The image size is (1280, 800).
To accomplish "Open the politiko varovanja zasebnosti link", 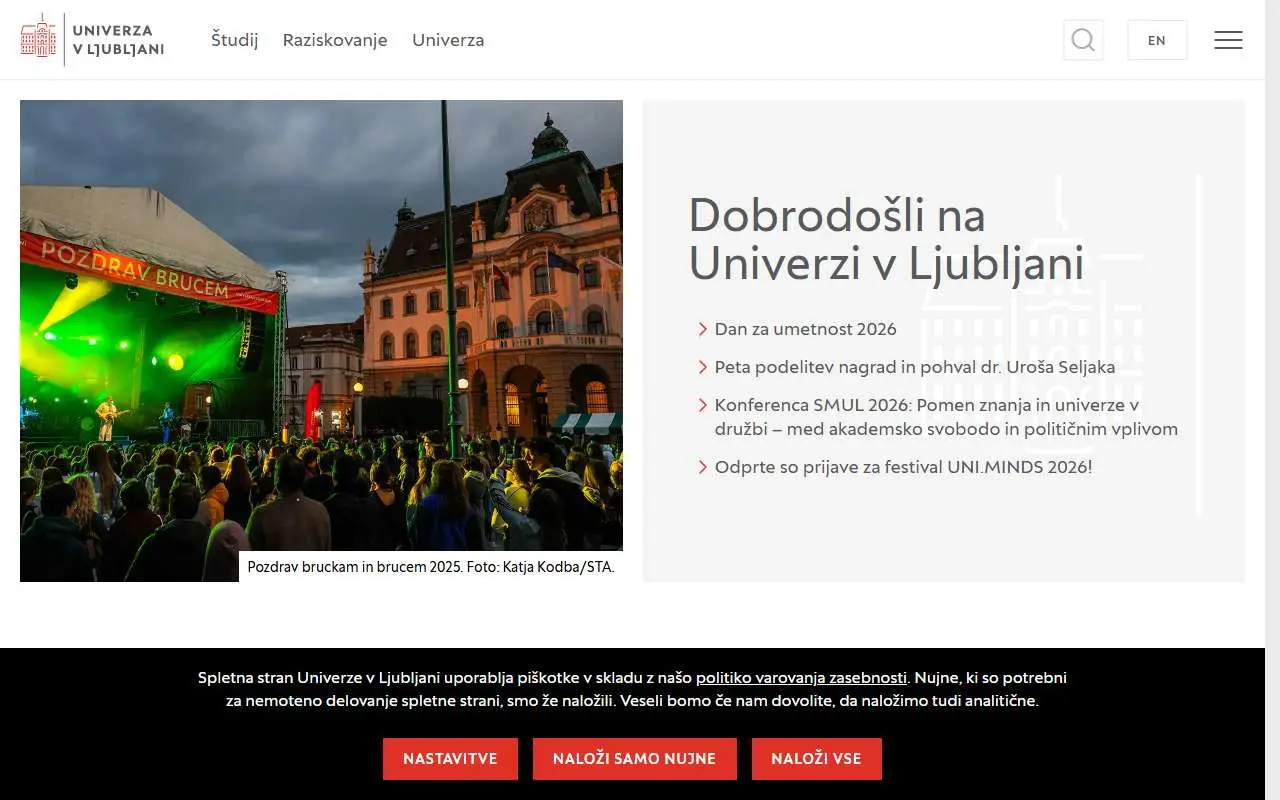I will (801, 677).
